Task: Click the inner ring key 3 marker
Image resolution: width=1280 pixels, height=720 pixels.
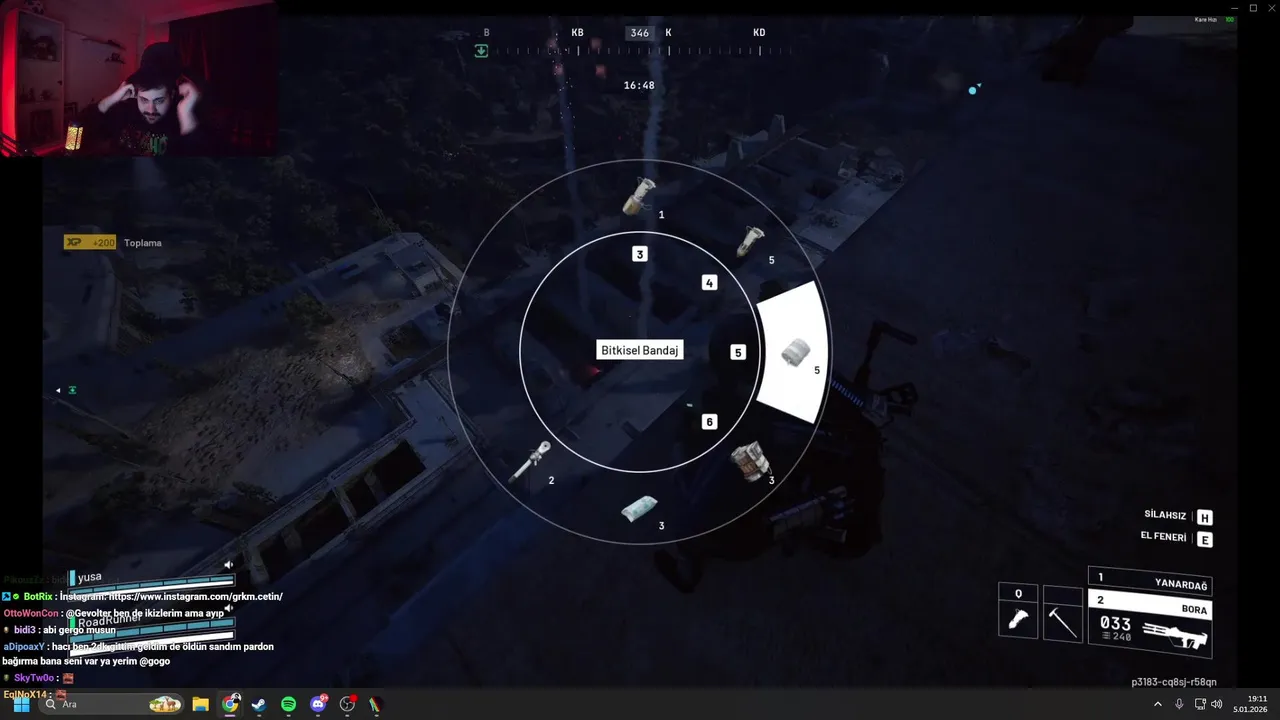Action: pyautogui.click(x=640, y=254)
